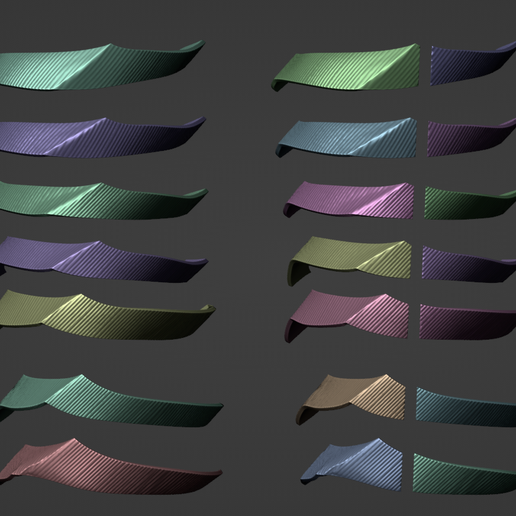Click the dark navy piece, top right edge
This screenshot has height=516, width=516.
point(473,65)
